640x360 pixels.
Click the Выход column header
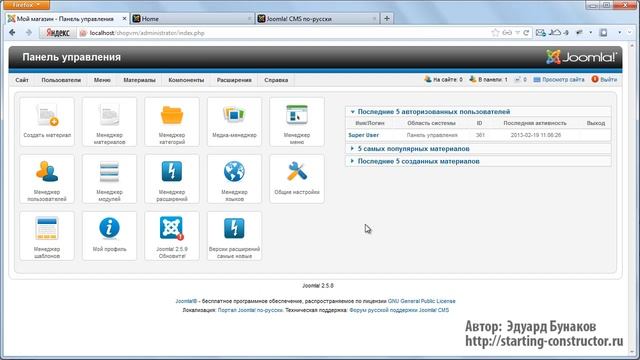point(596,123)
